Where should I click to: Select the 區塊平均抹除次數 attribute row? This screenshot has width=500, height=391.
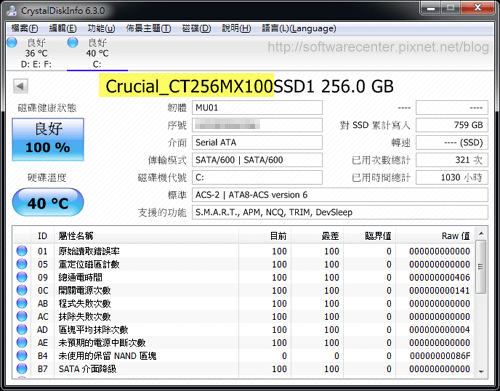(x=243, y=329)
